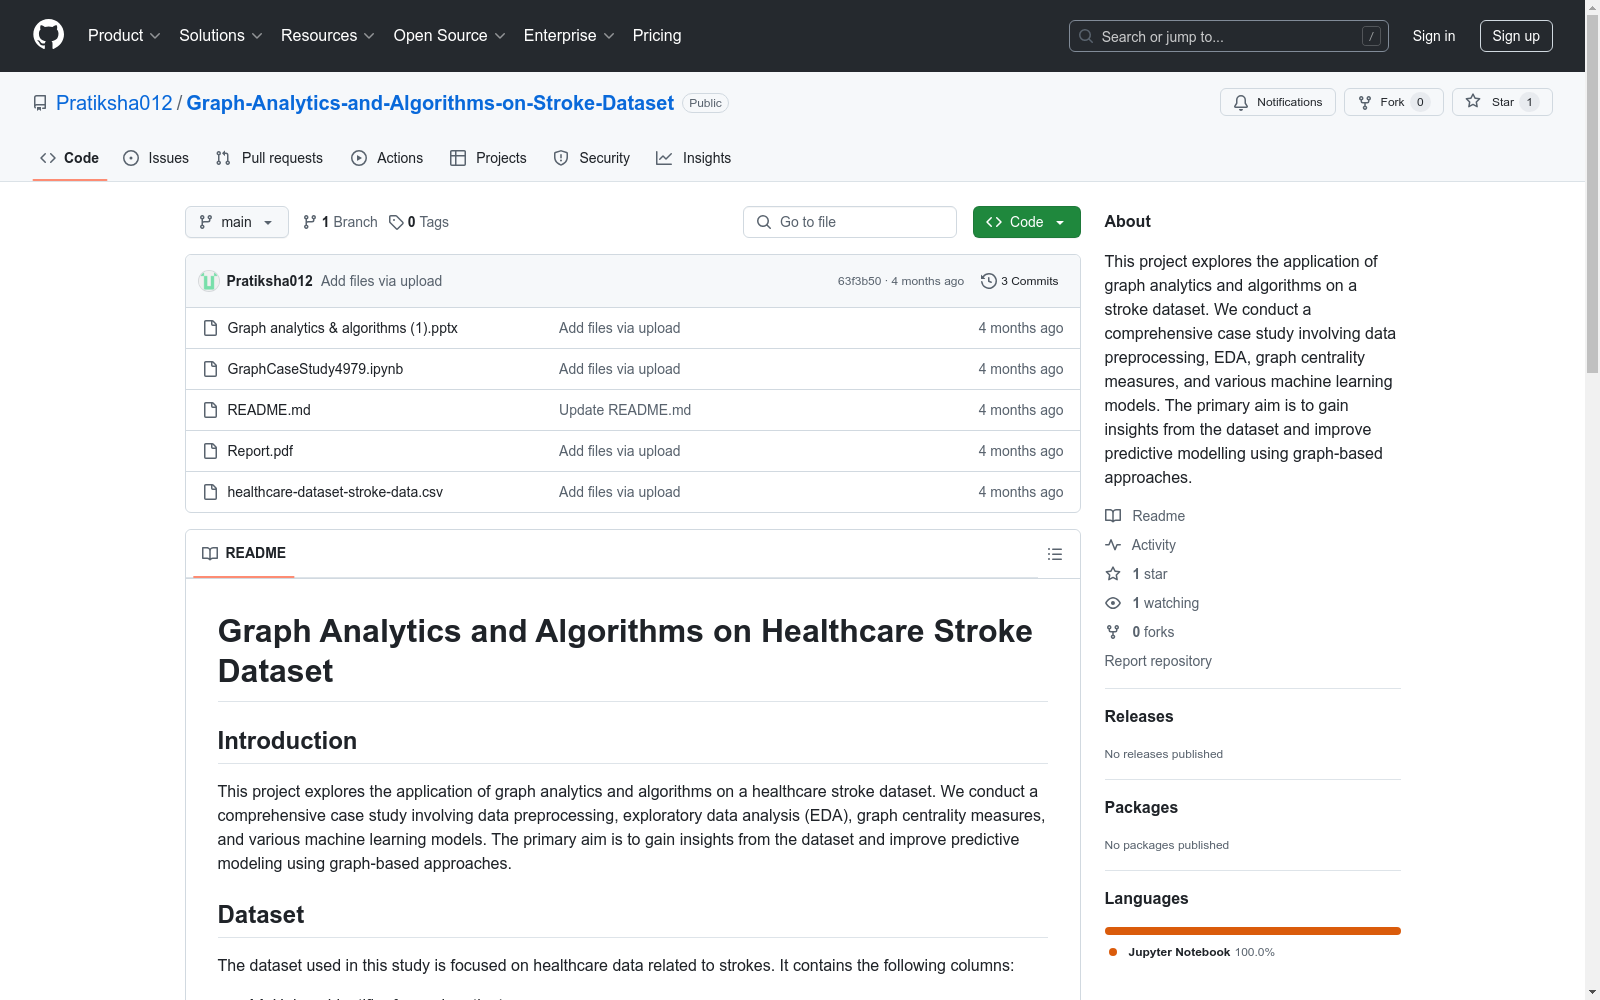Click the slash shortcut icon in search box
Screen dimensions: 1600x1000
[1371, 36]
